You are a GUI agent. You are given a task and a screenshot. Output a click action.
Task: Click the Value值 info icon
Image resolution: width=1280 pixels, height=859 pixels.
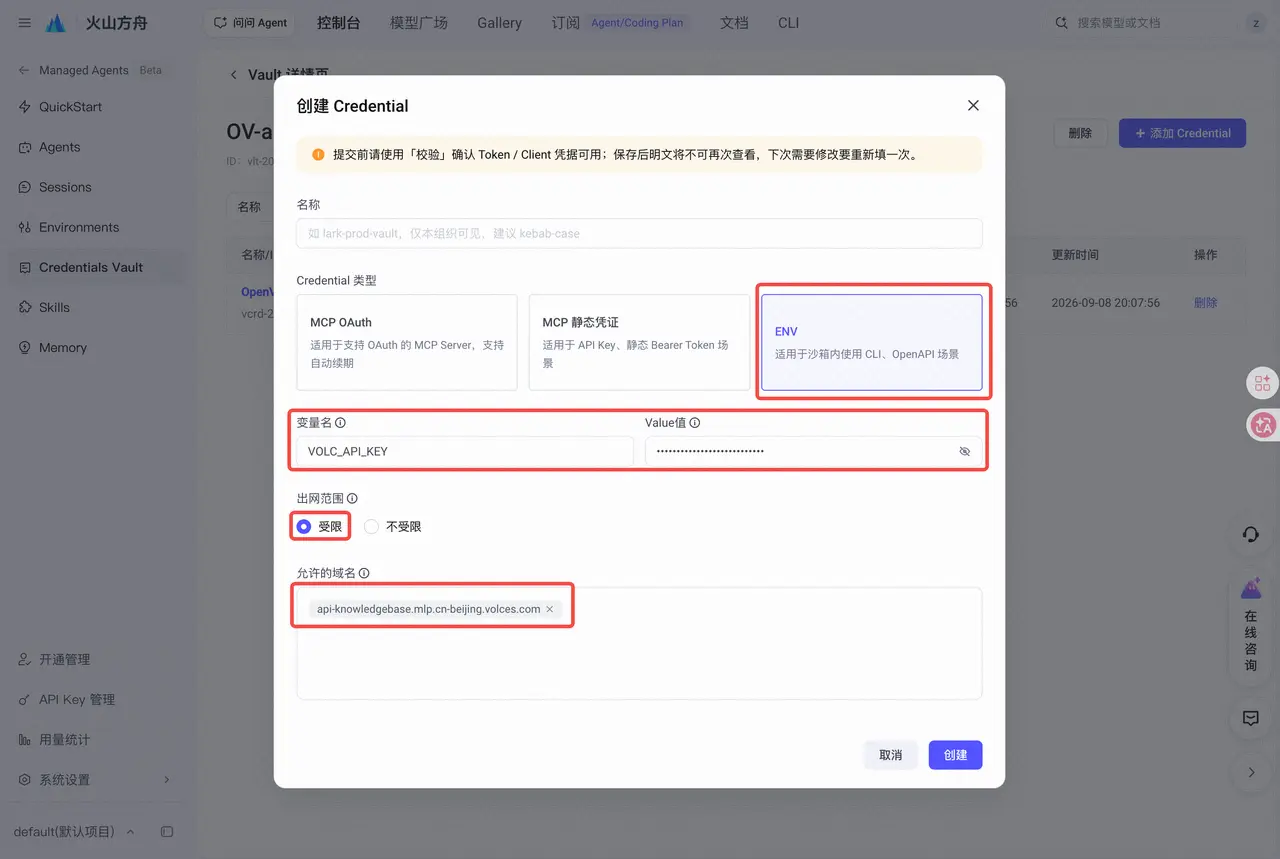(695, 423)
